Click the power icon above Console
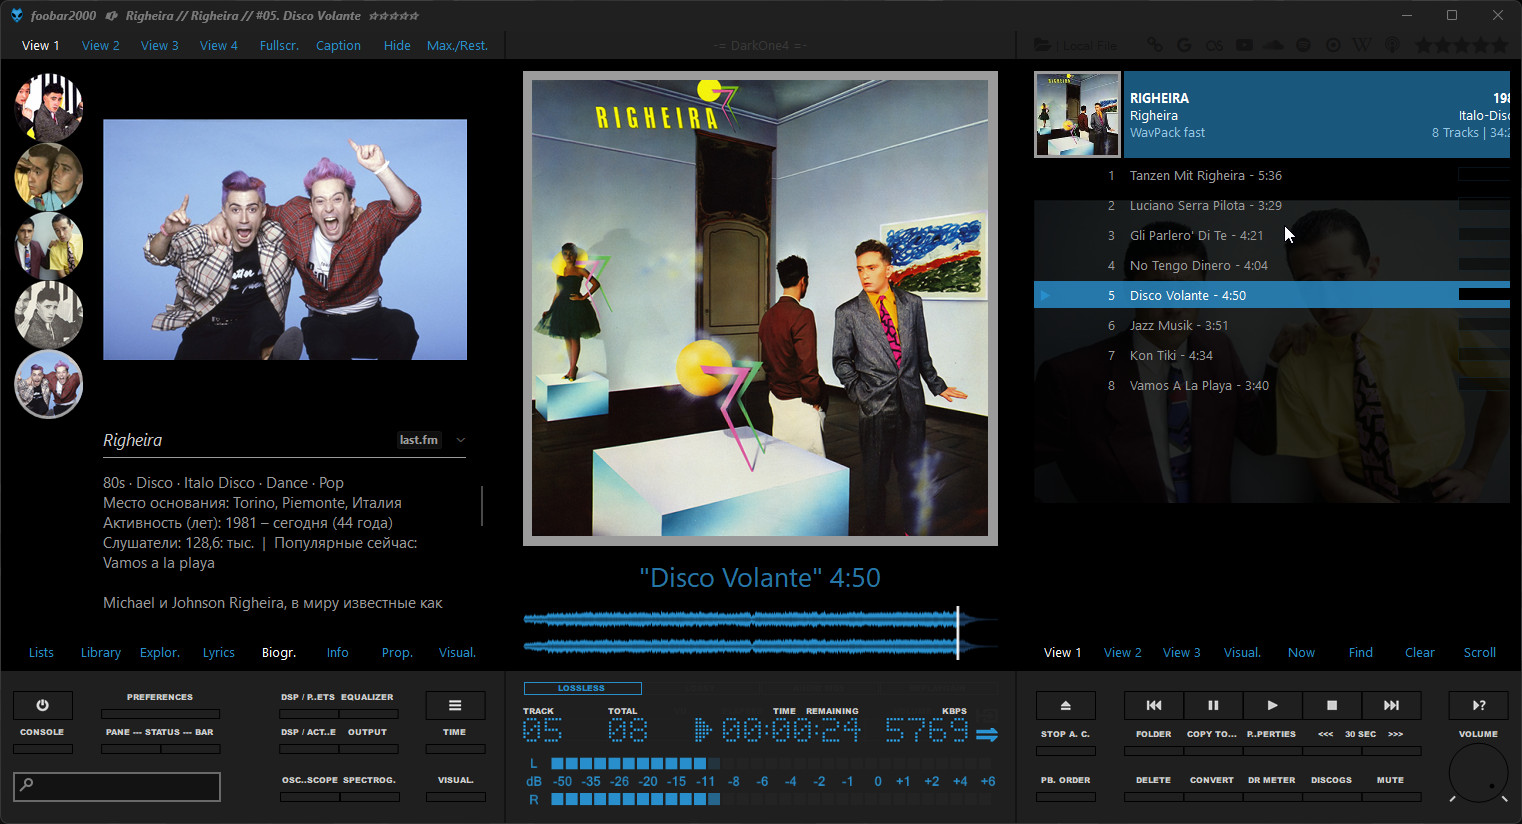This screenshot has width=1522, height=824. 42,705
